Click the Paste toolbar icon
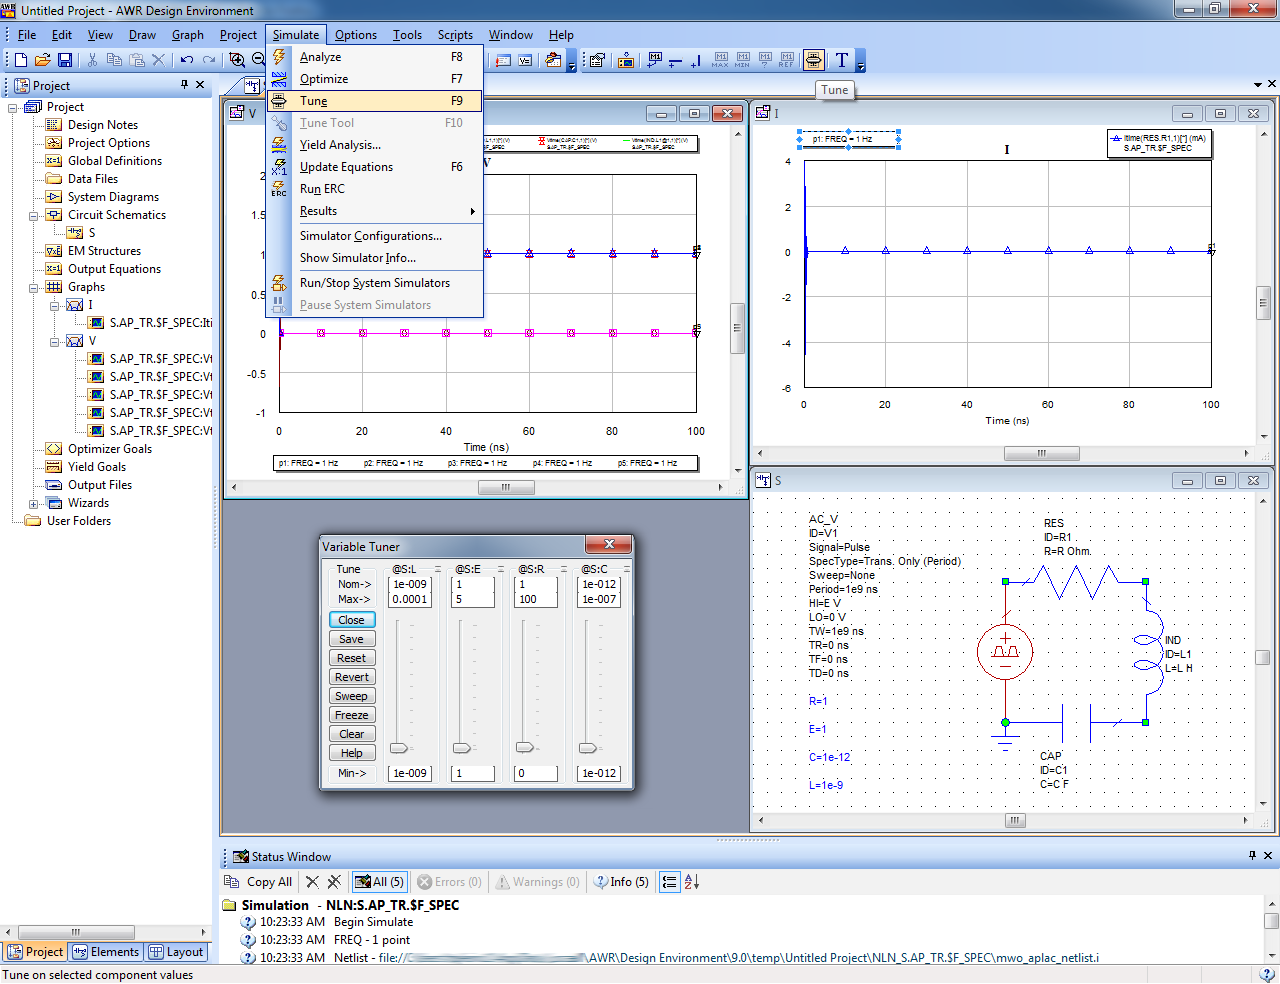Viewport: 1280px width, 984px height. pos(137,61)
